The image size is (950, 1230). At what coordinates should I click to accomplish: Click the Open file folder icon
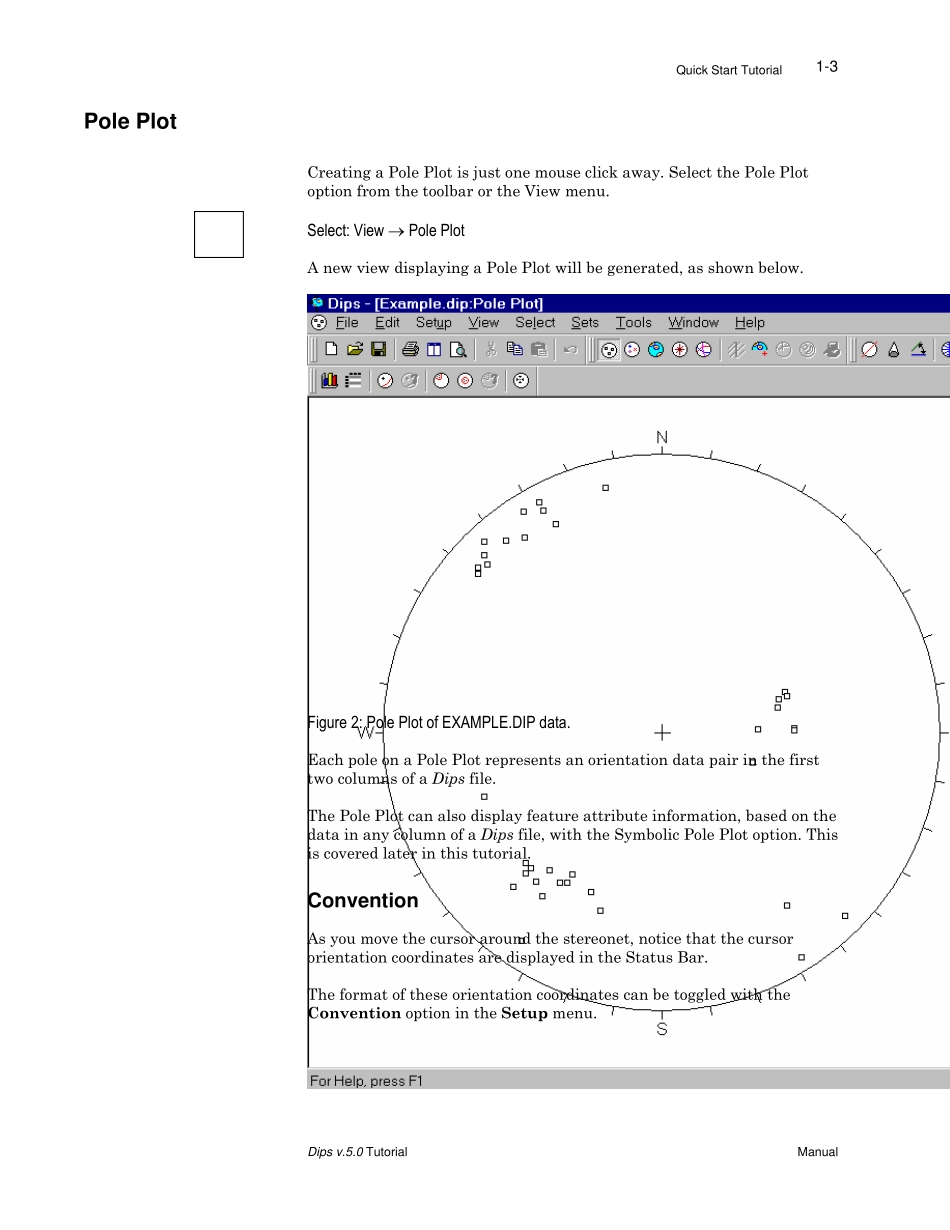coord(355,349)
